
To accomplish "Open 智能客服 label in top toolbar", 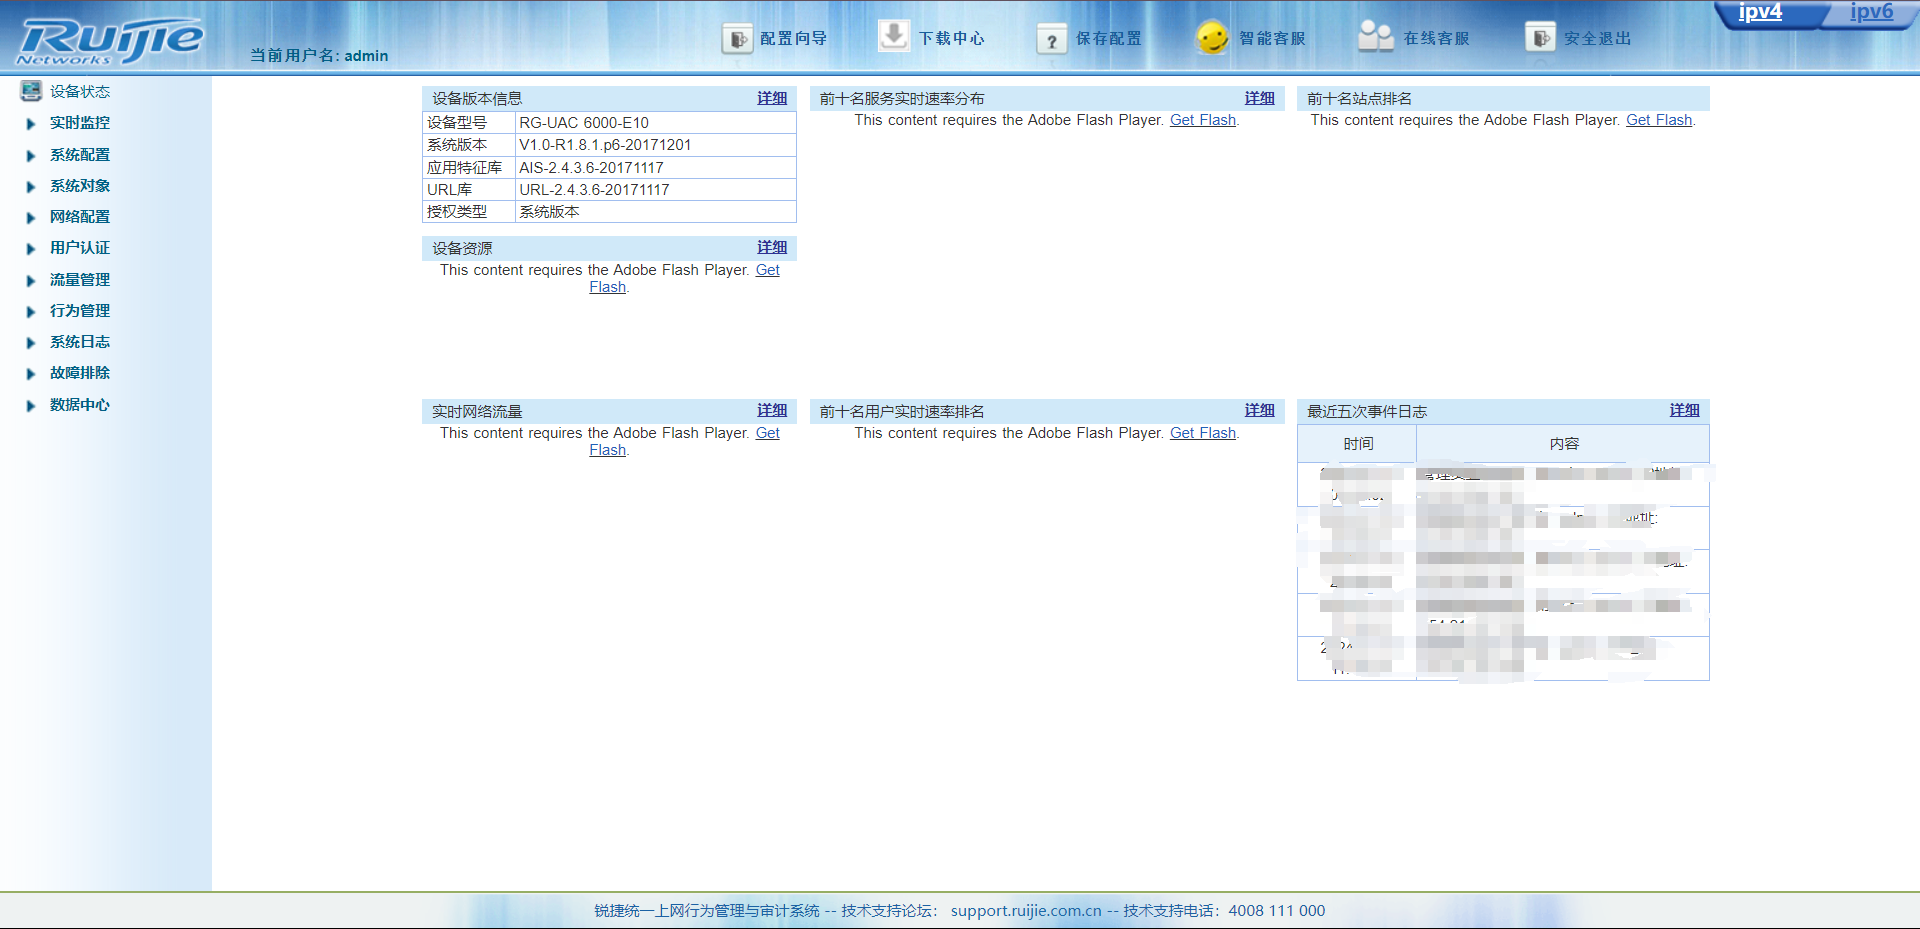I will [x=1272, y=39].
